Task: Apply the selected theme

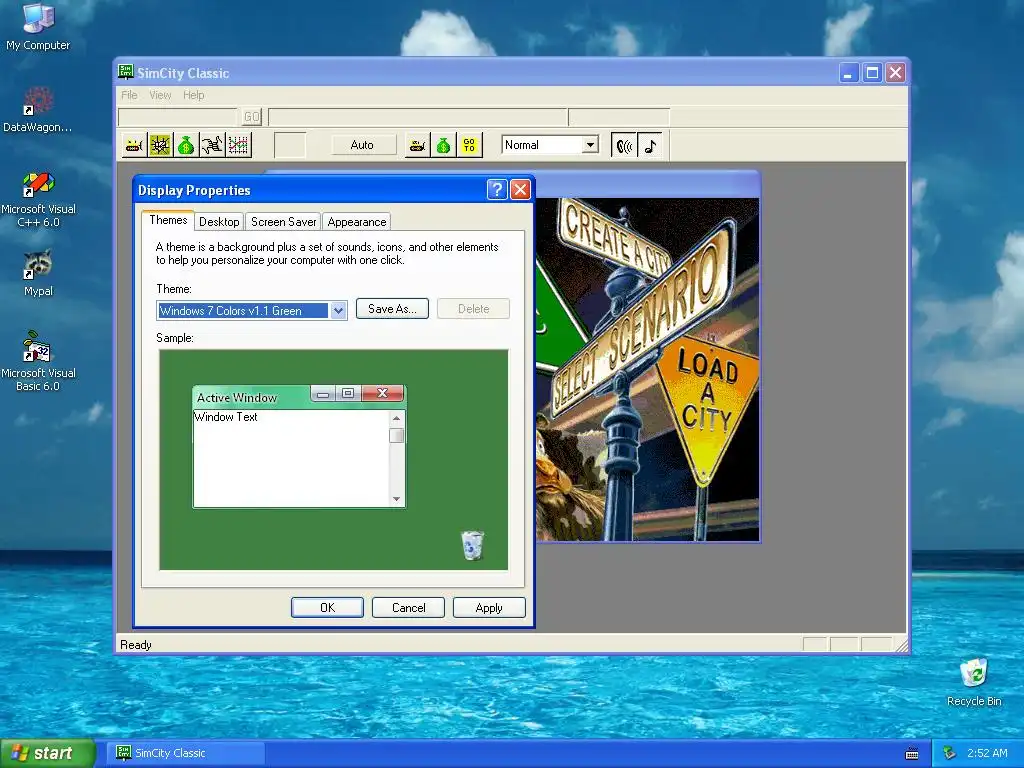Action: pos(489,607)
